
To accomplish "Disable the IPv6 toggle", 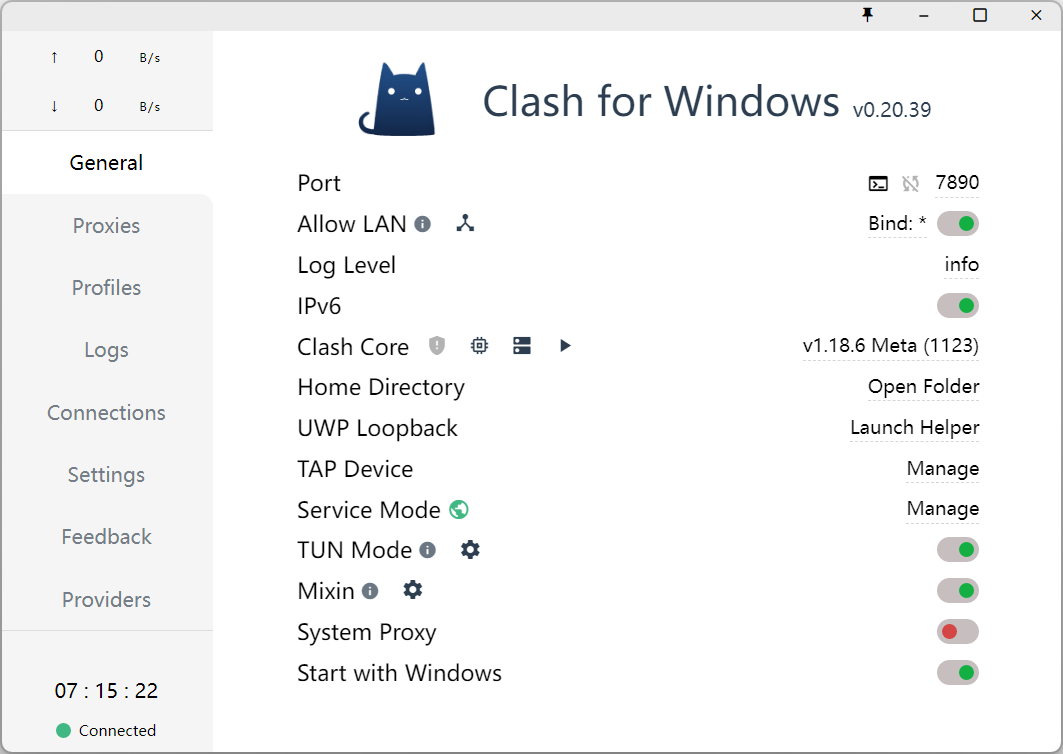I will pos(957,306).
